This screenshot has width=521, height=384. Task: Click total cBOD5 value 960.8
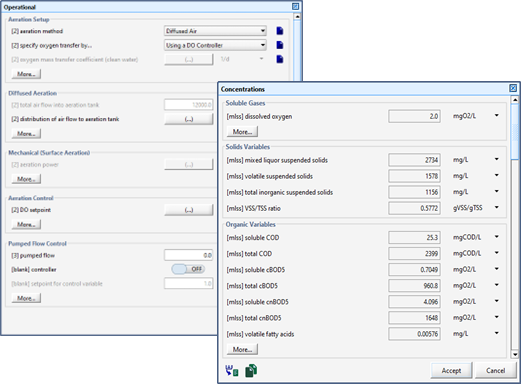click(414, 286)
